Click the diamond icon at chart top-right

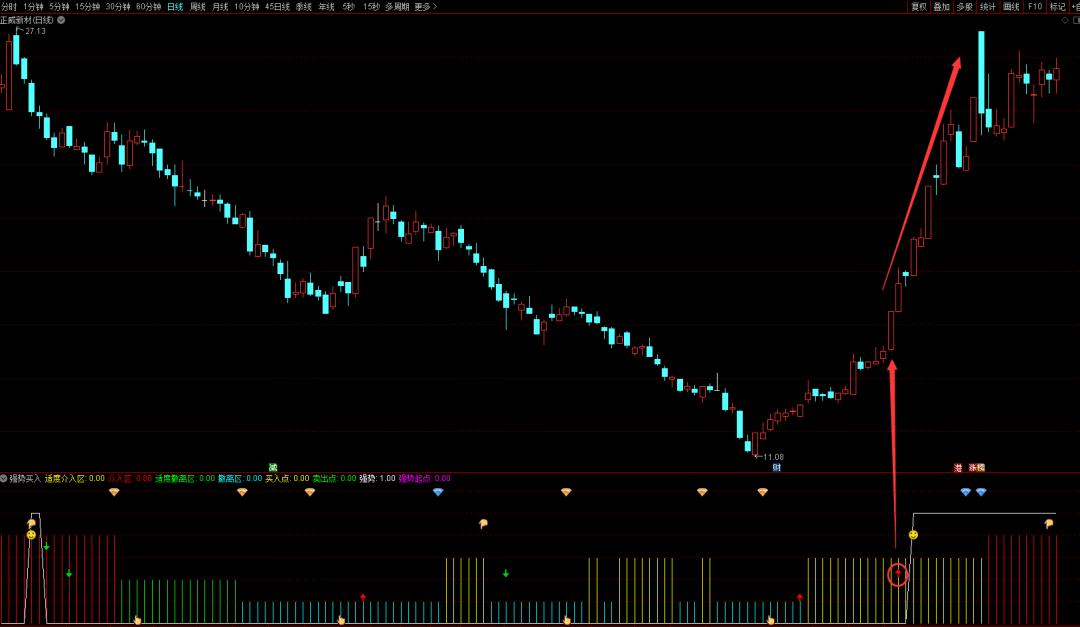coord(1065,20)
